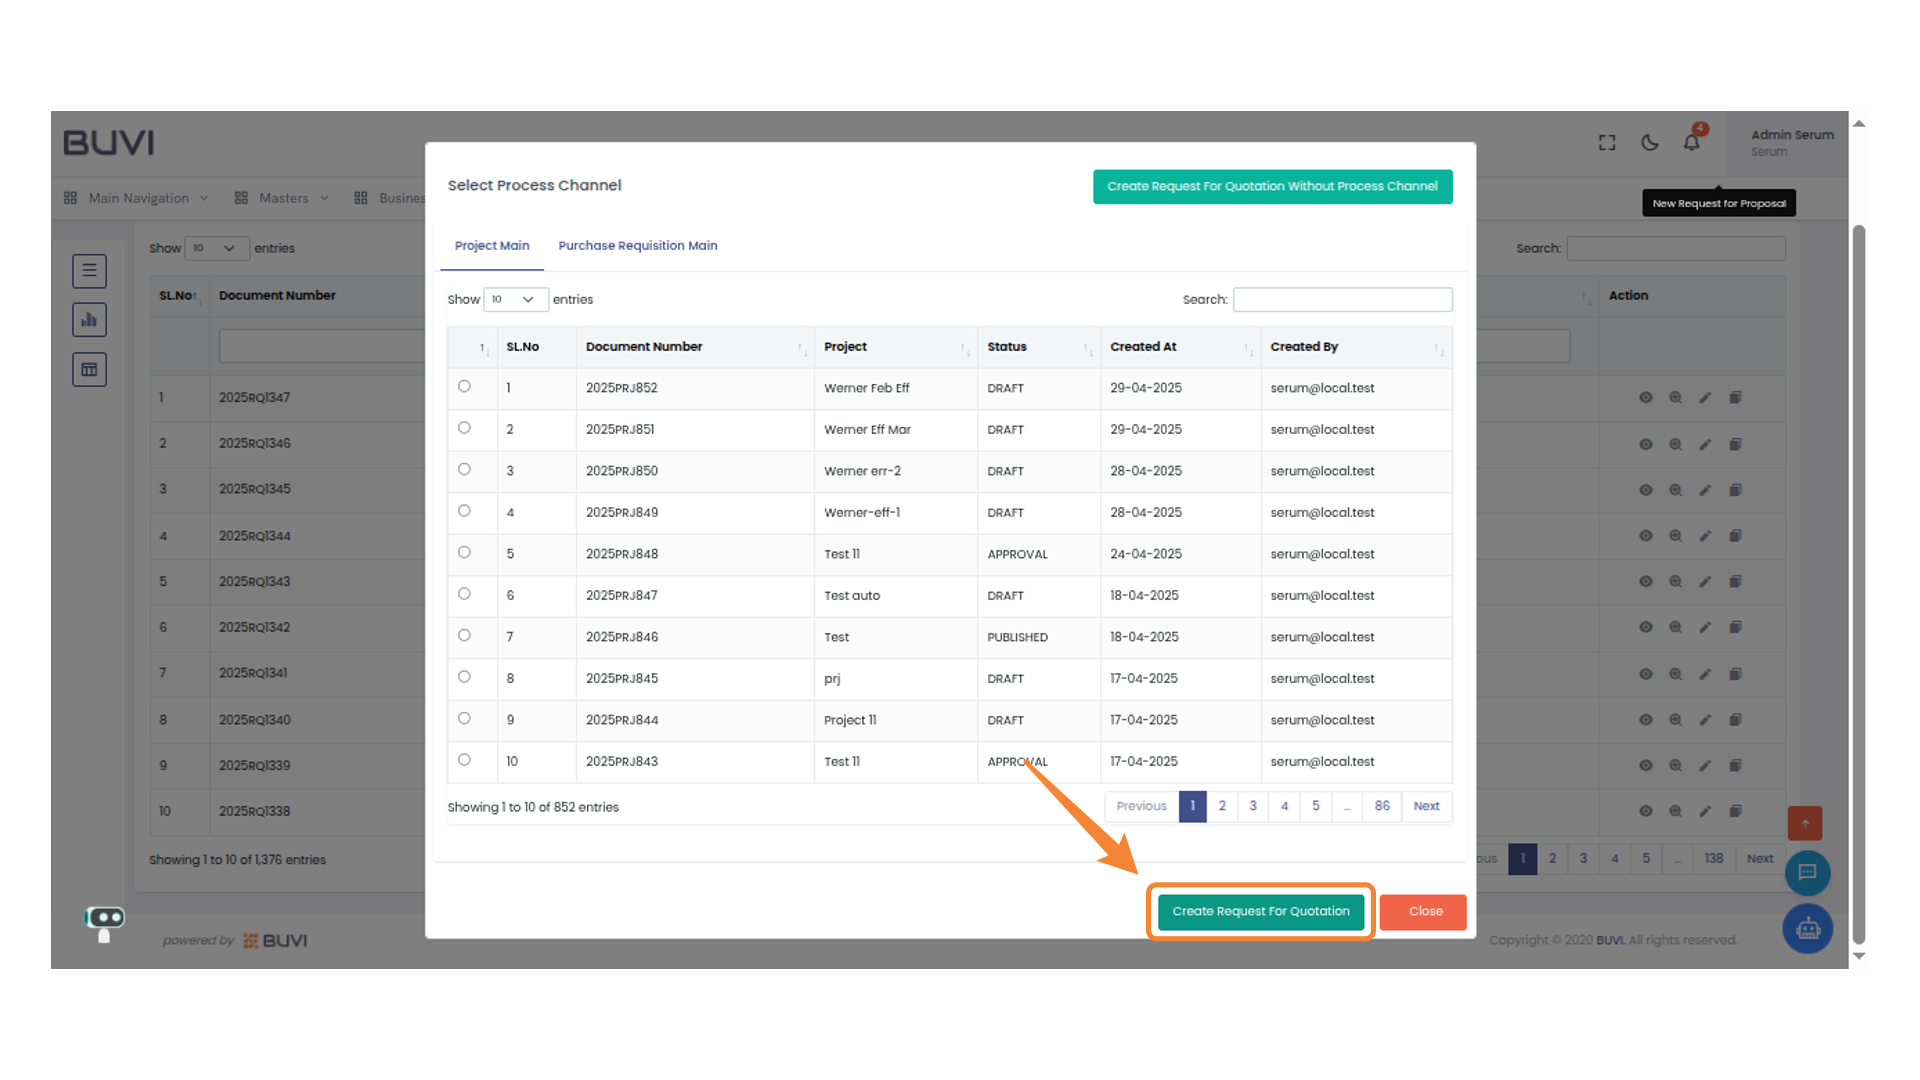The image size is (1920, 1080).
Task: Toggle fullscreen view mode
Action: [1606, 143]
